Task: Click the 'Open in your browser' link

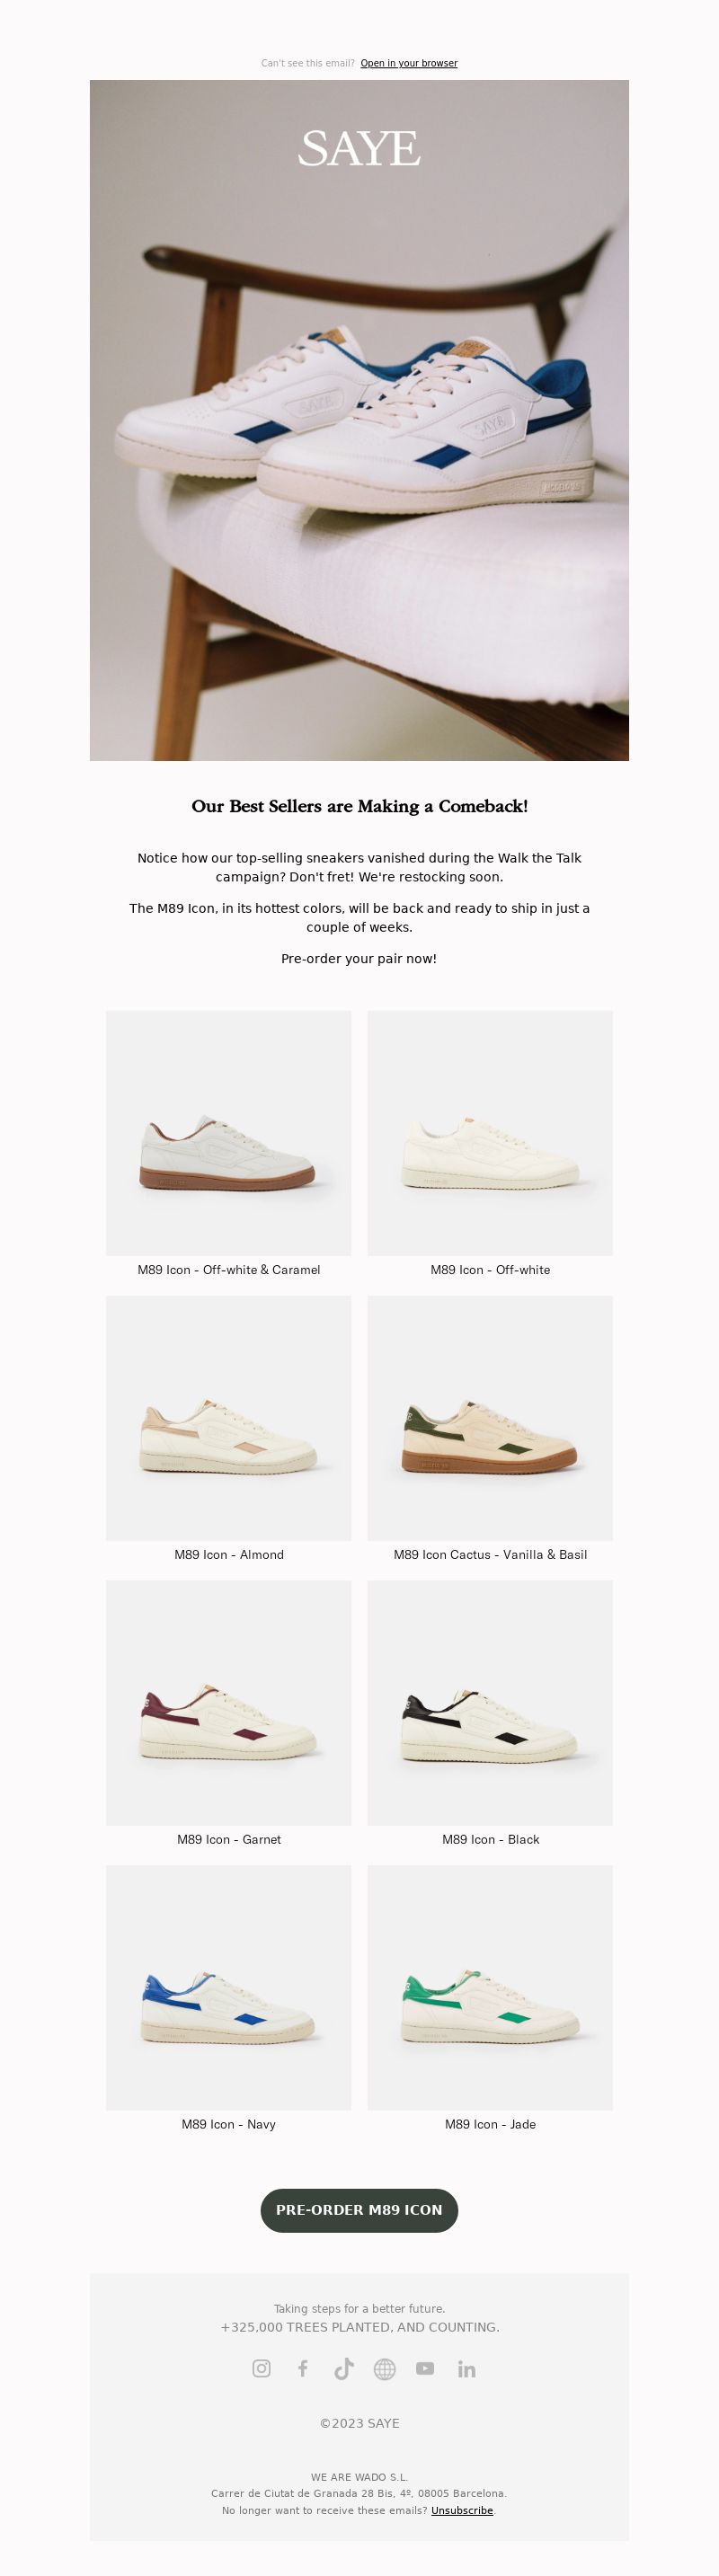Action: 409,63
